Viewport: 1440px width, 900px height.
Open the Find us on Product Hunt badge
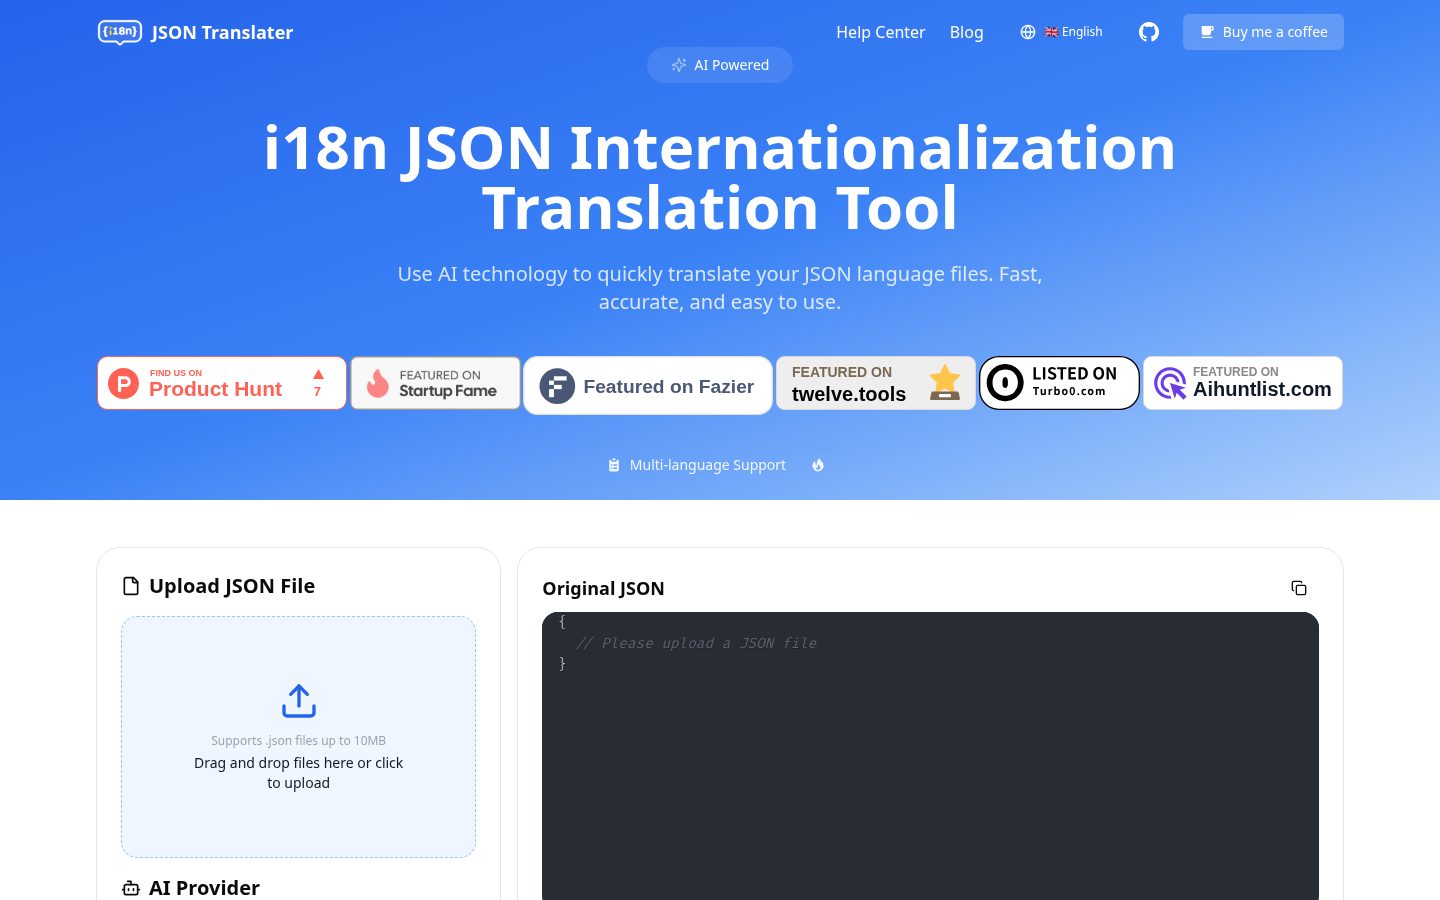click(222, 383)
